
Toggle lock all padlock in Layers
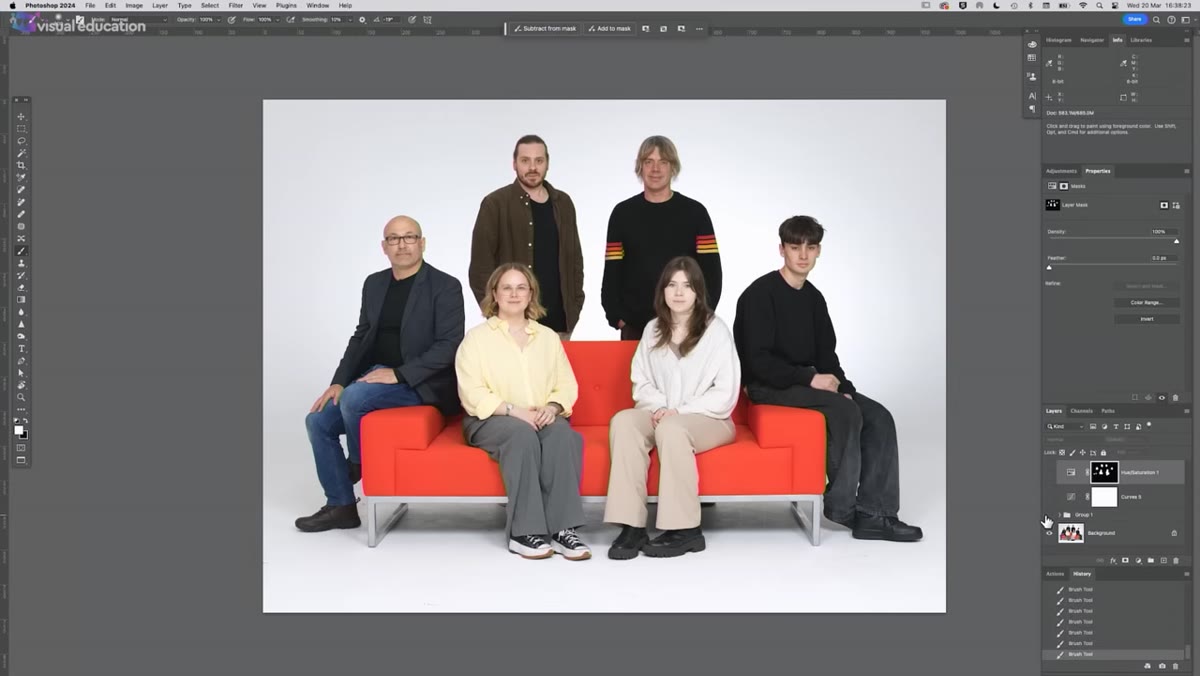tap(1103, 452)
